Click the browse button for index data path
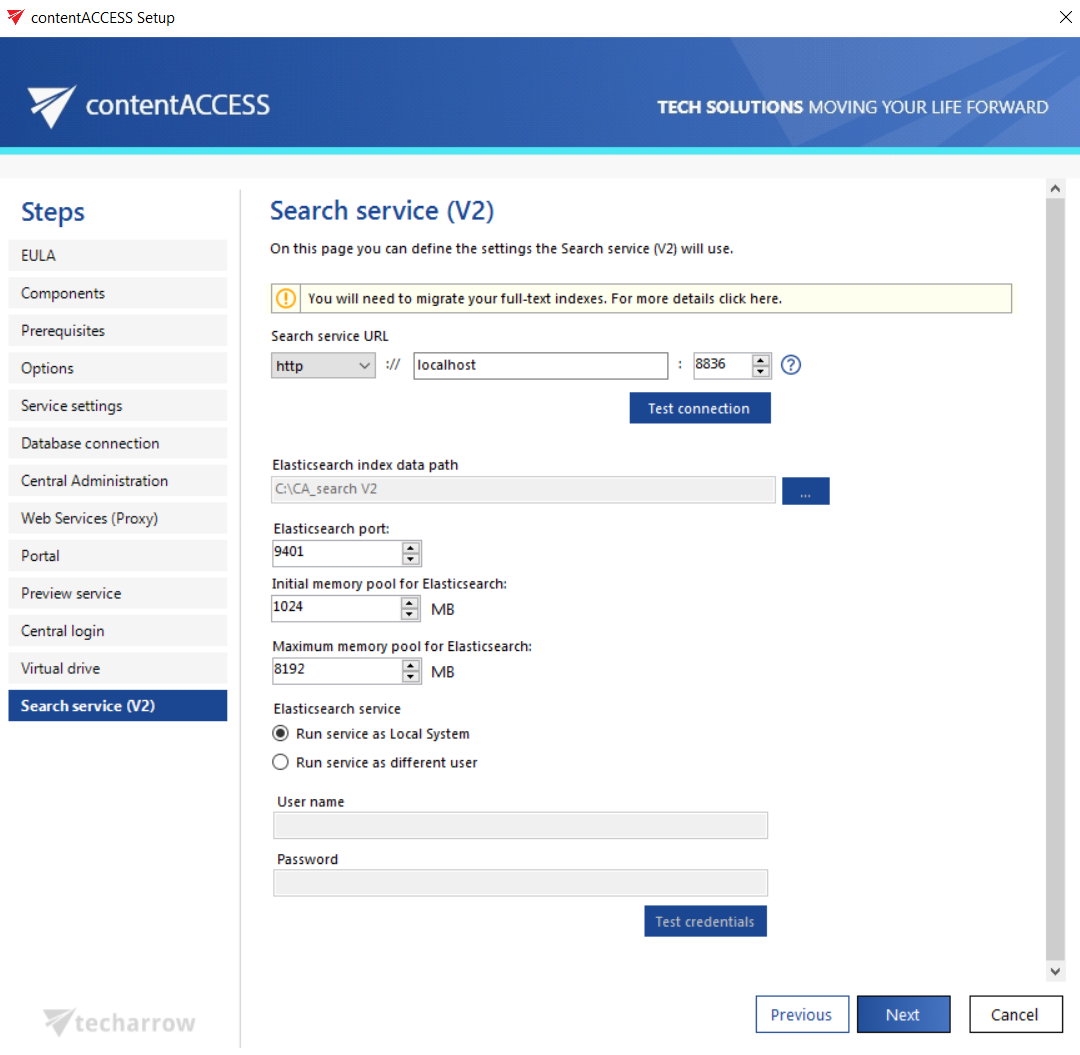The height and width of the screenshot is (1055, 1080). coord(805,490)
